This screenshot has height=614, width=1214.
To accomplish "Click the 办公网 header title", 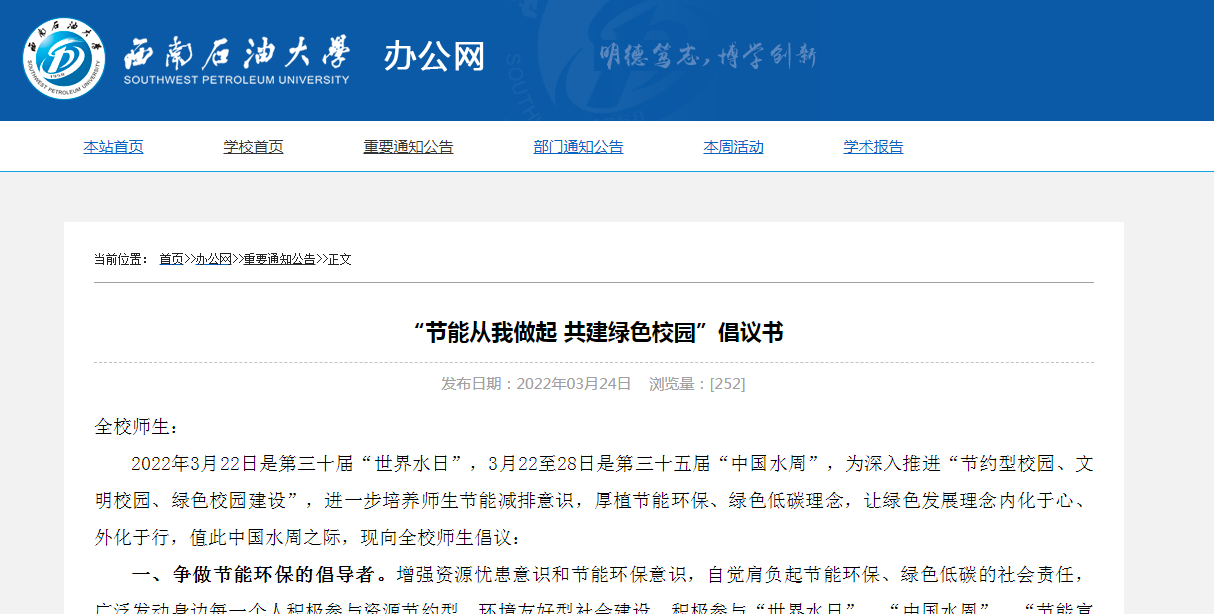I will (434, 57).
